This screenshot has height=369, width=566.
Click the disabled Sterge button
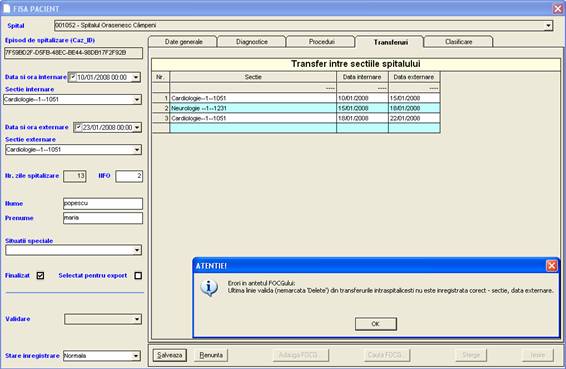tap(471, 355)
